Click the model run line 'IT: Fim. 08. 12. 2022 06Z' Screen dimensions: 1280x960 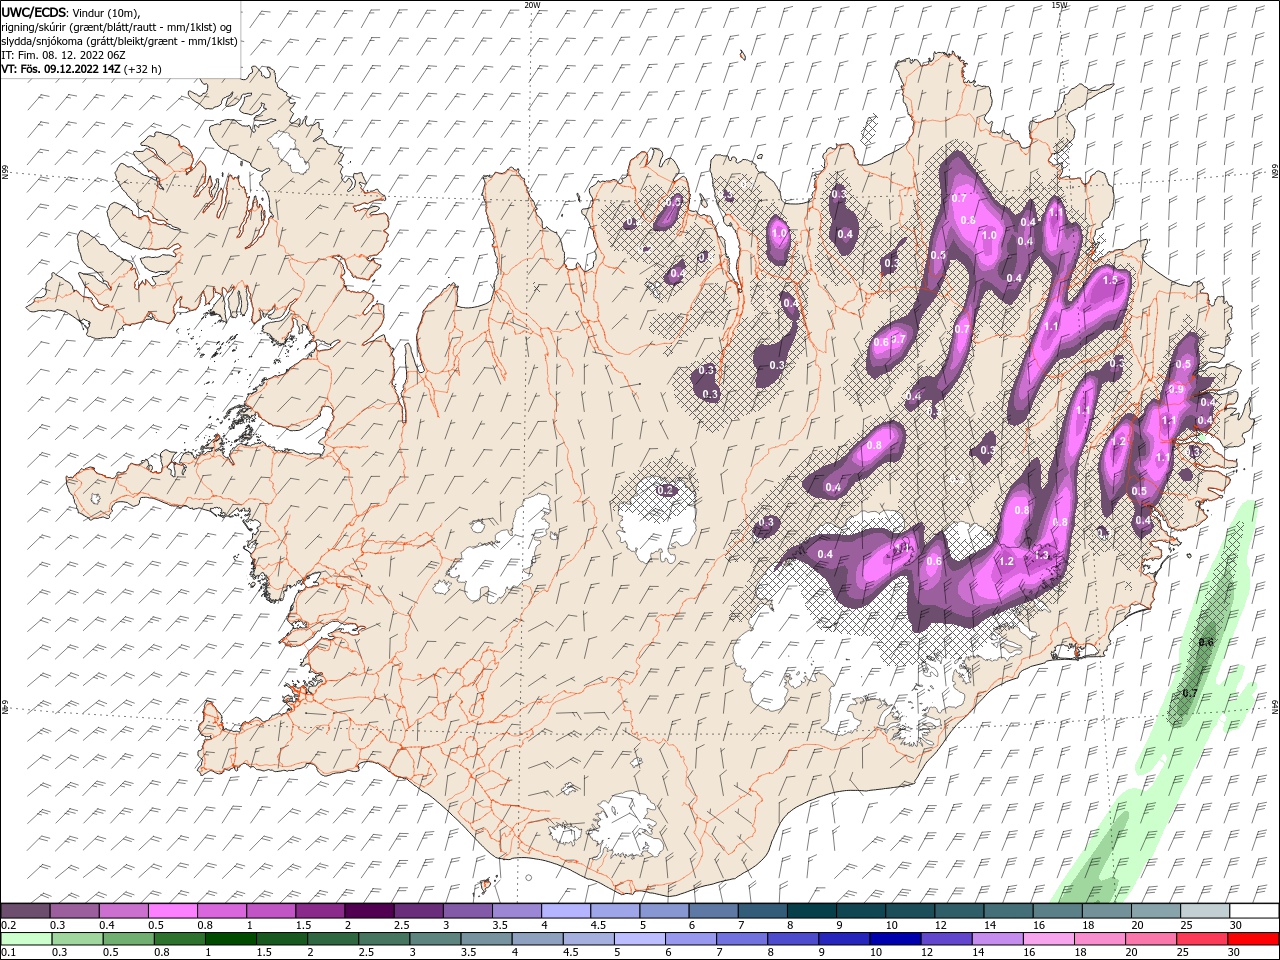point(65,55)
